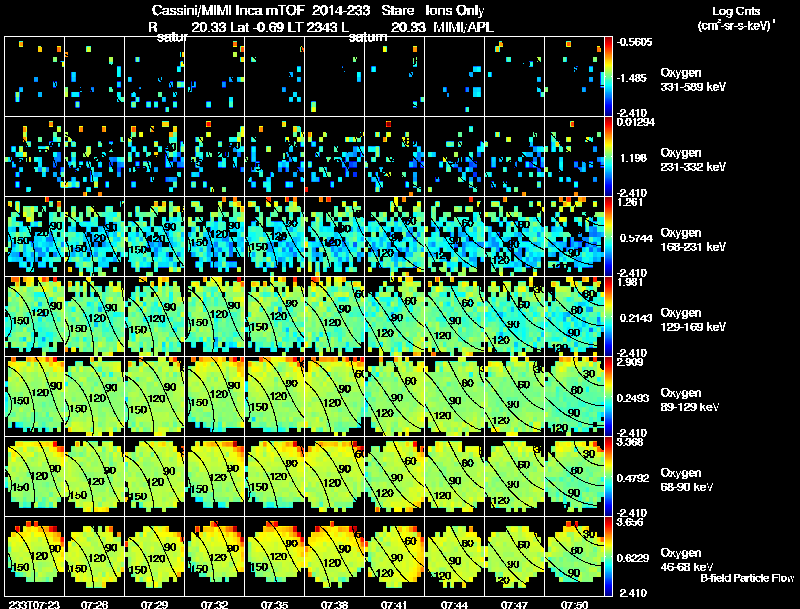Click the color bar beside Oxygen 46-68 keV

(x=608, y=556)
